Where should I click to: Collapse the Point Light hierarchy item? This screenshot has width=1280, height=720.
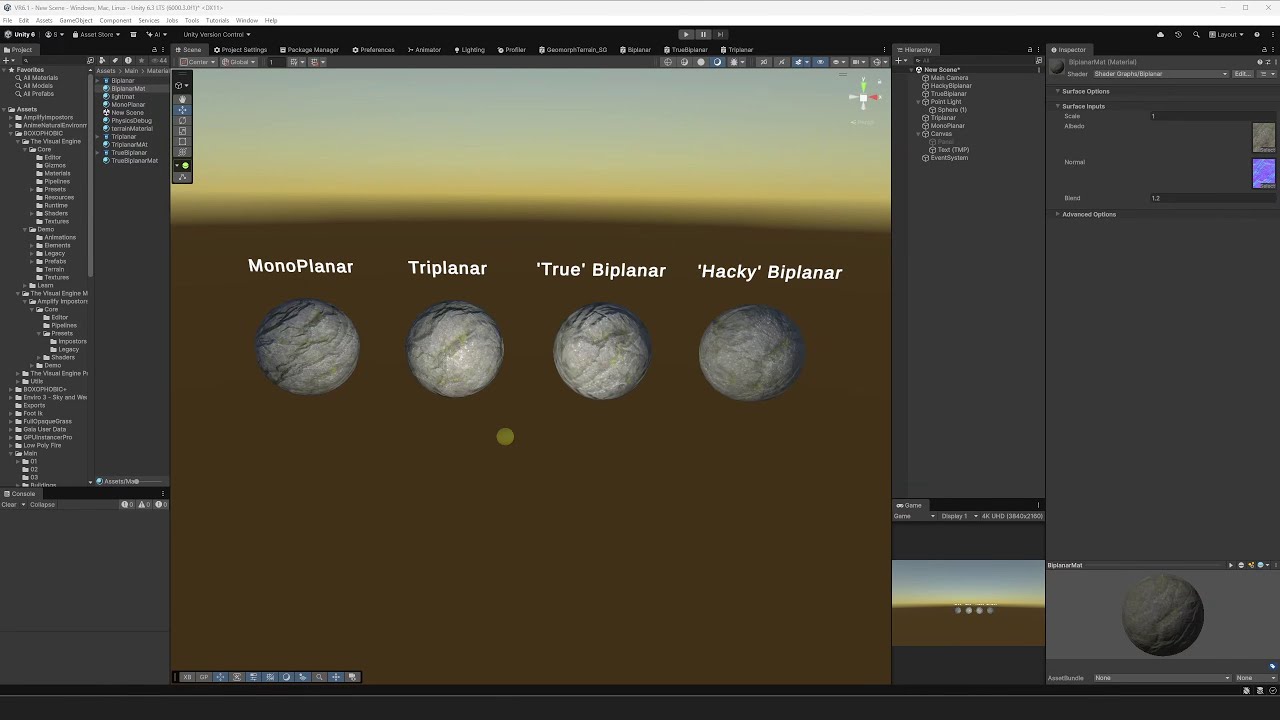point(920,102)
